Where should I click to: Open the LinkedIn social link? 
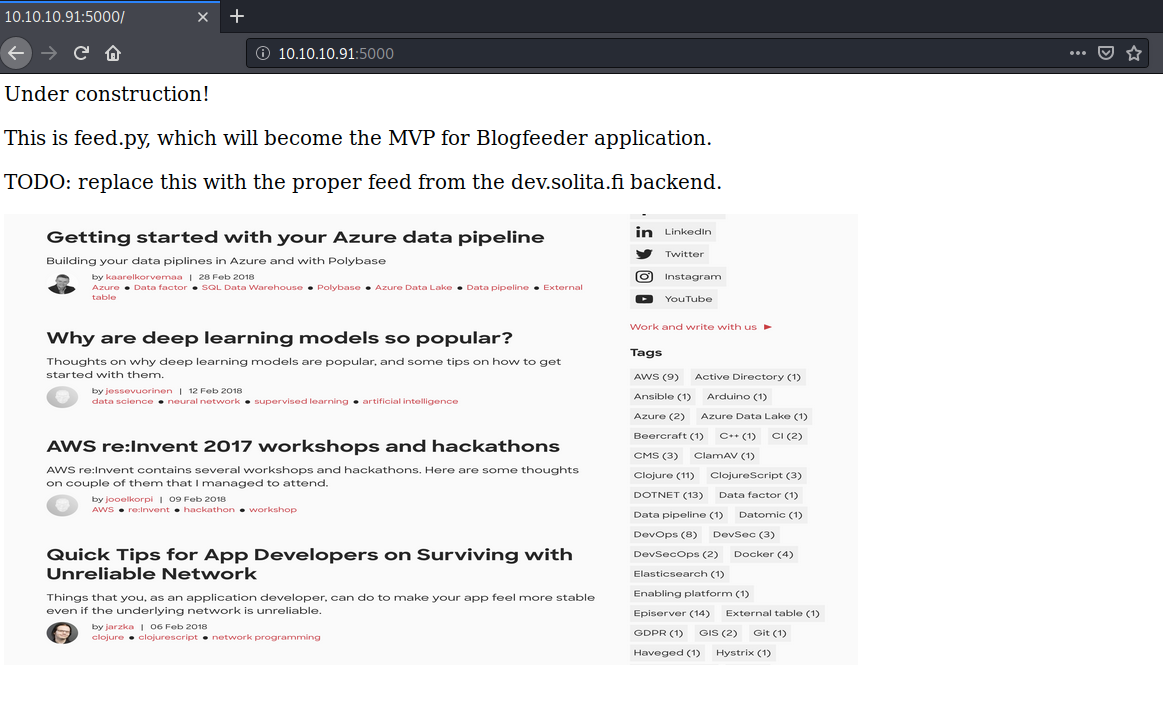(x=673, y=232)
